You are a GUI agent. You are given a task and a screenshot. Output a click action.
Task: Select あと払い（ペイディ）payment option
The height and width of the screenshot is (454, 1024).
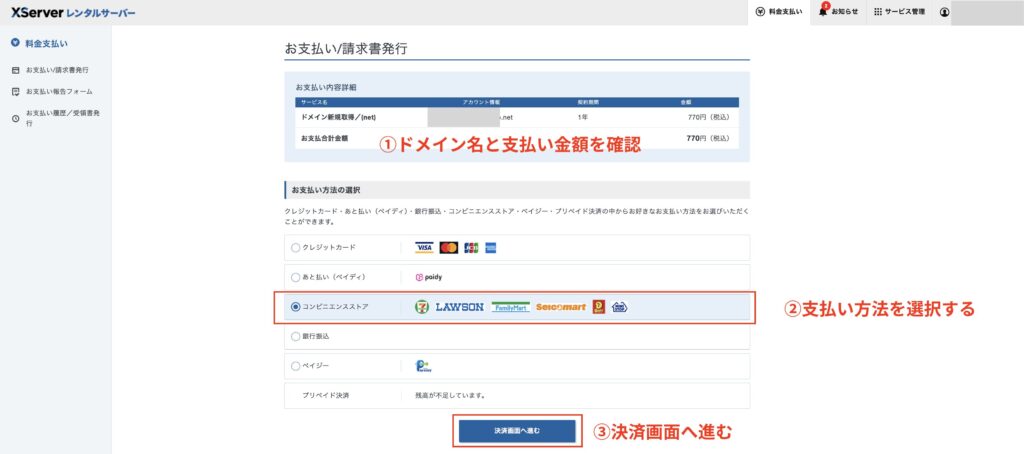coord(295,276)
